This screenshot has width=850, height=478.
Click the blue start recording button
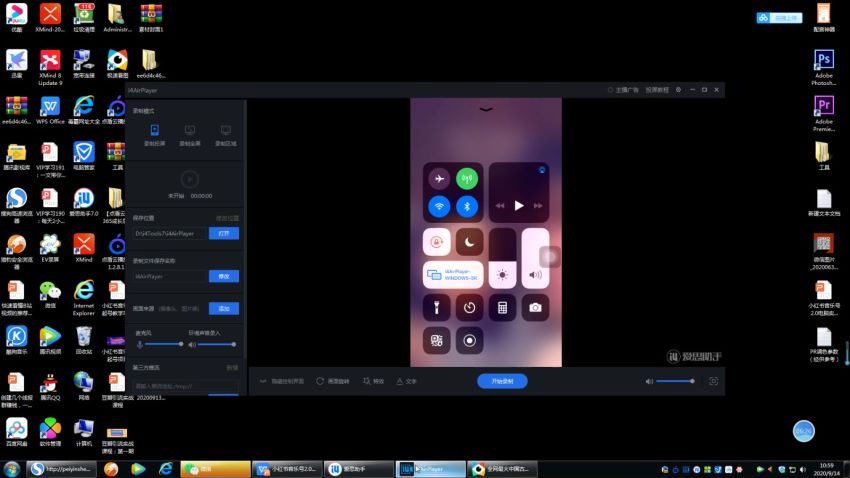[502, 381]
